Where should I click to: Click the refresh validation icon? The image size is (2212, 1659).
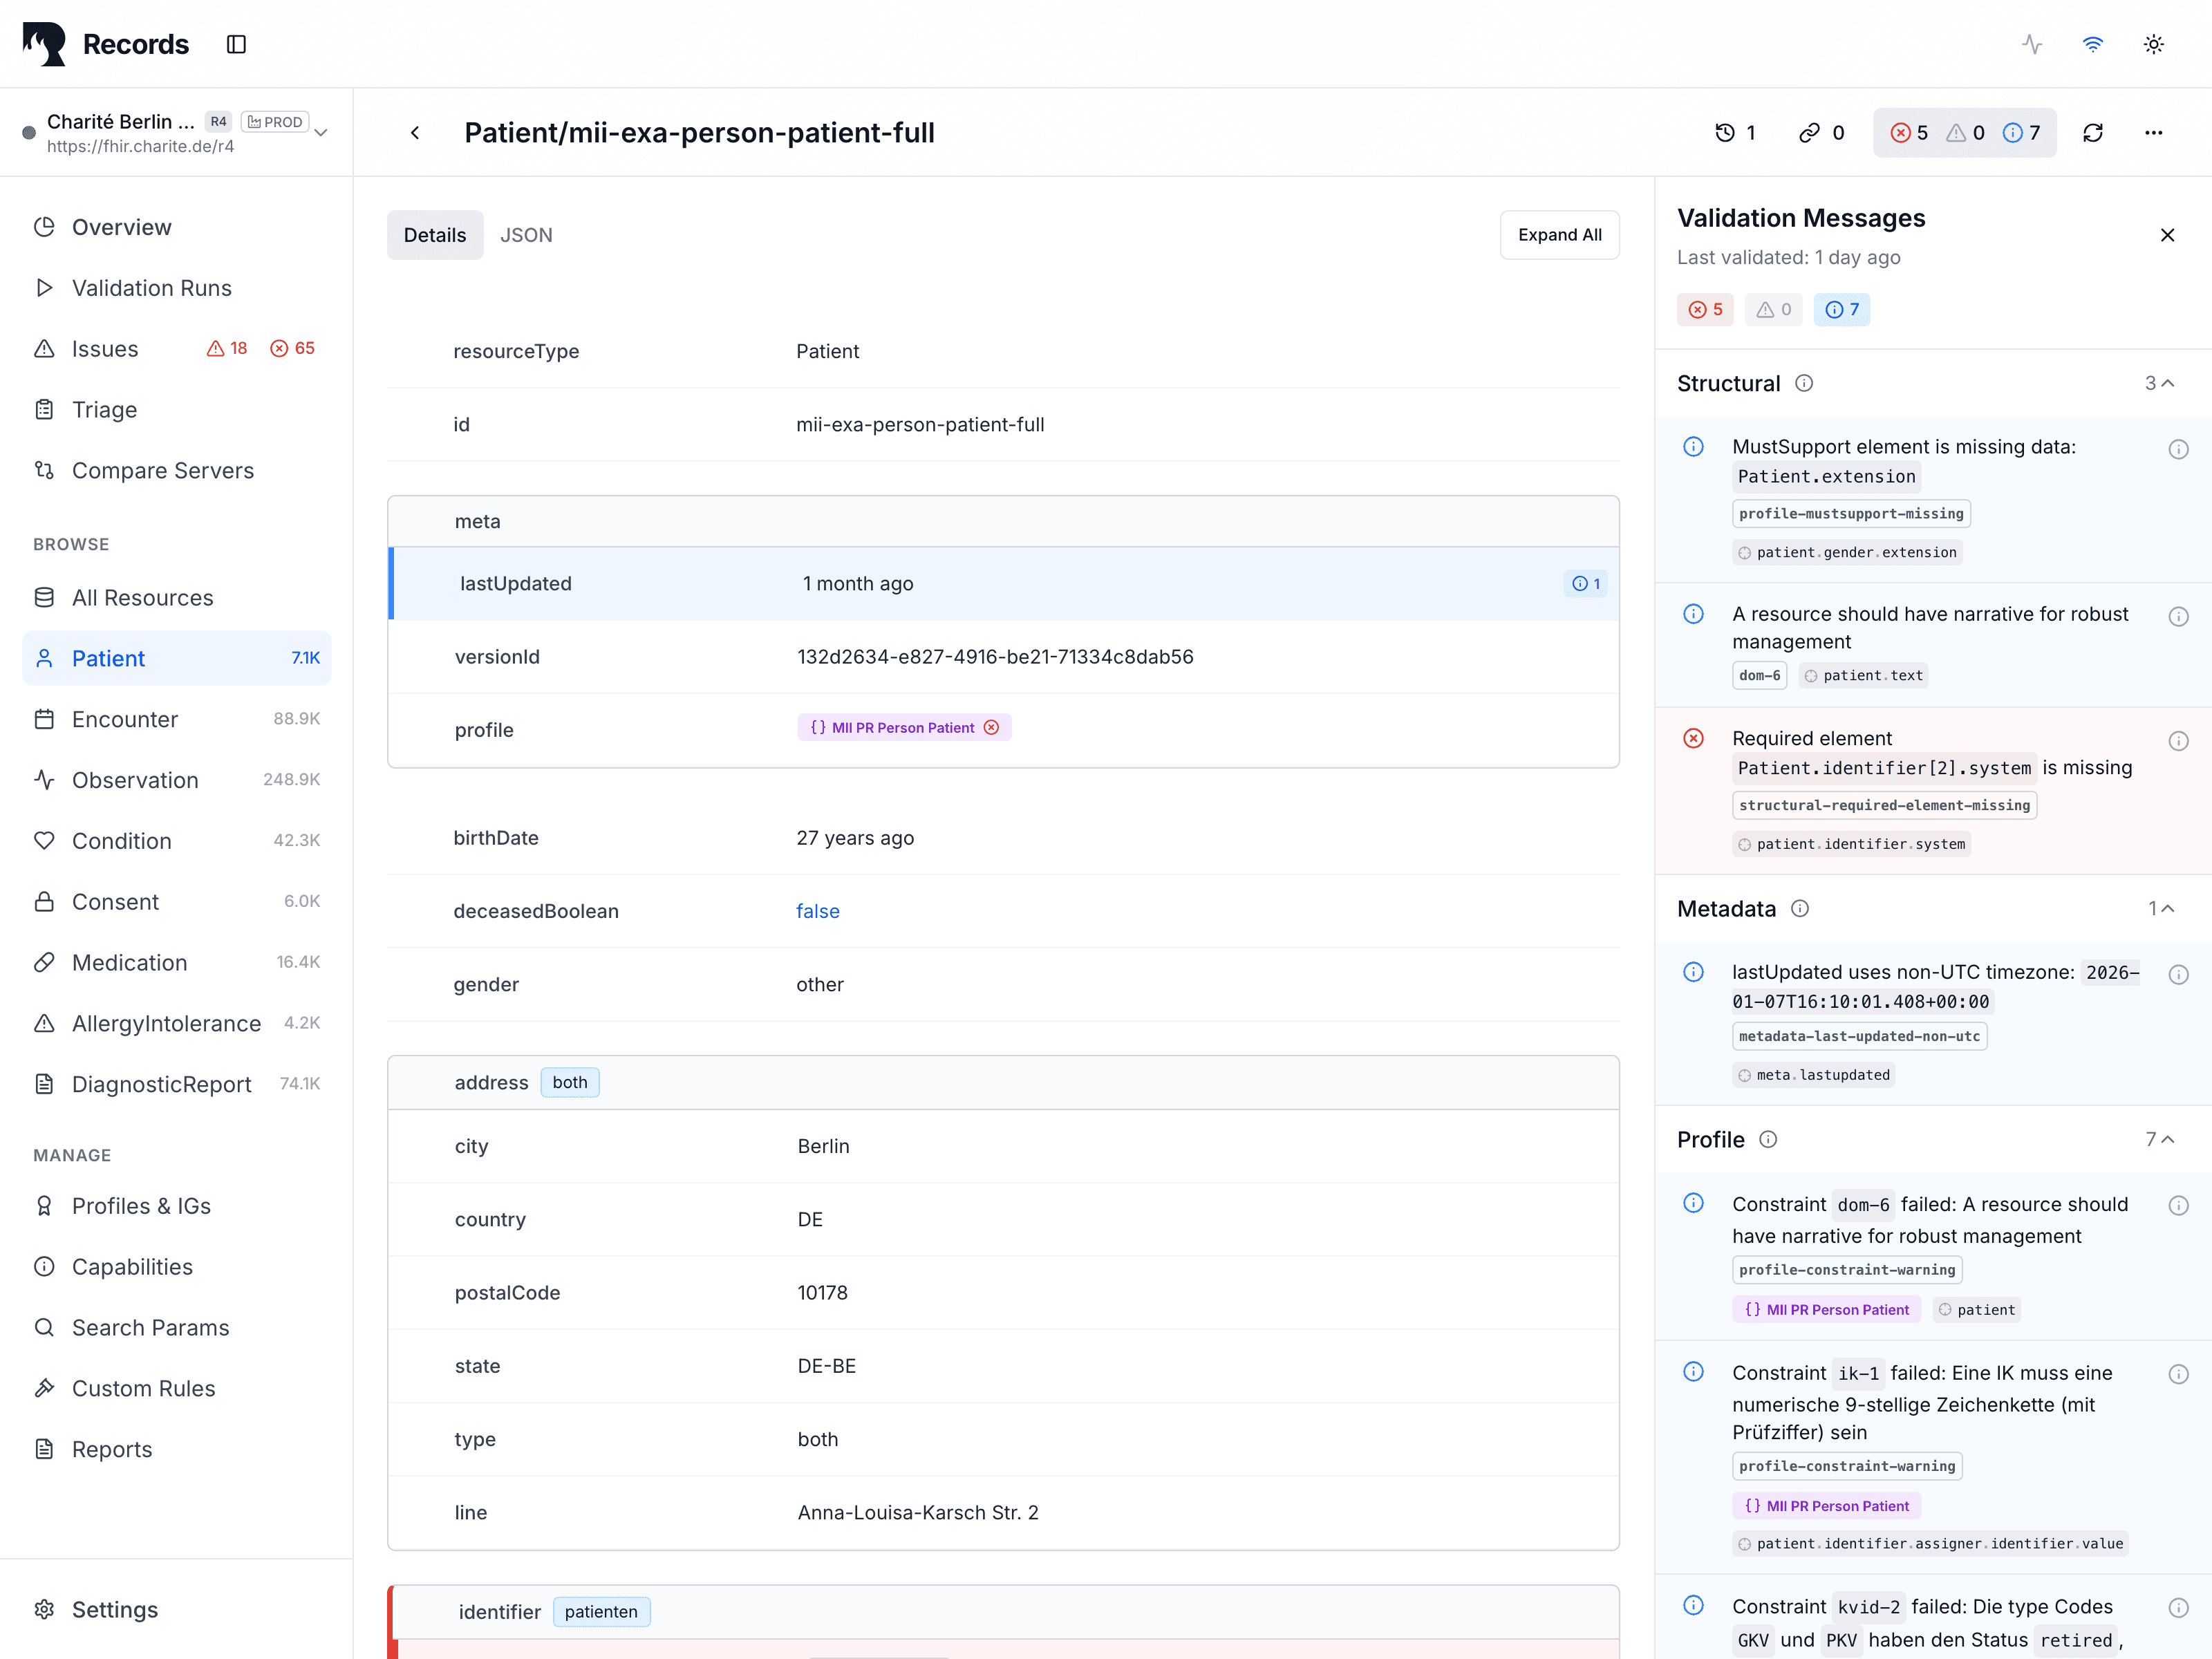pyautogui.click(x=2093, y=133)
